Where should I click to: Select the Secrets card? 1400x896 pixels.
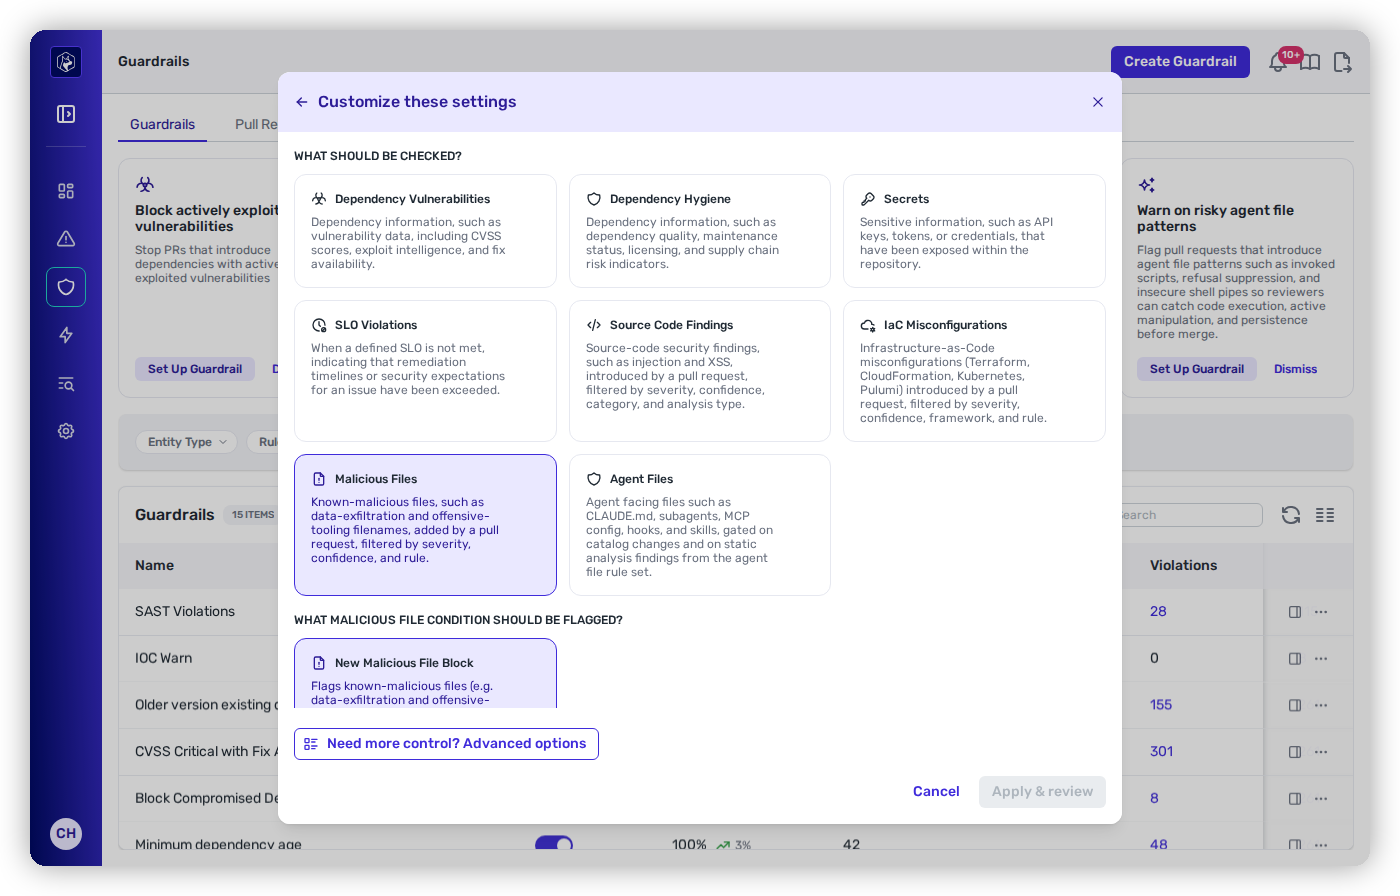974,231
